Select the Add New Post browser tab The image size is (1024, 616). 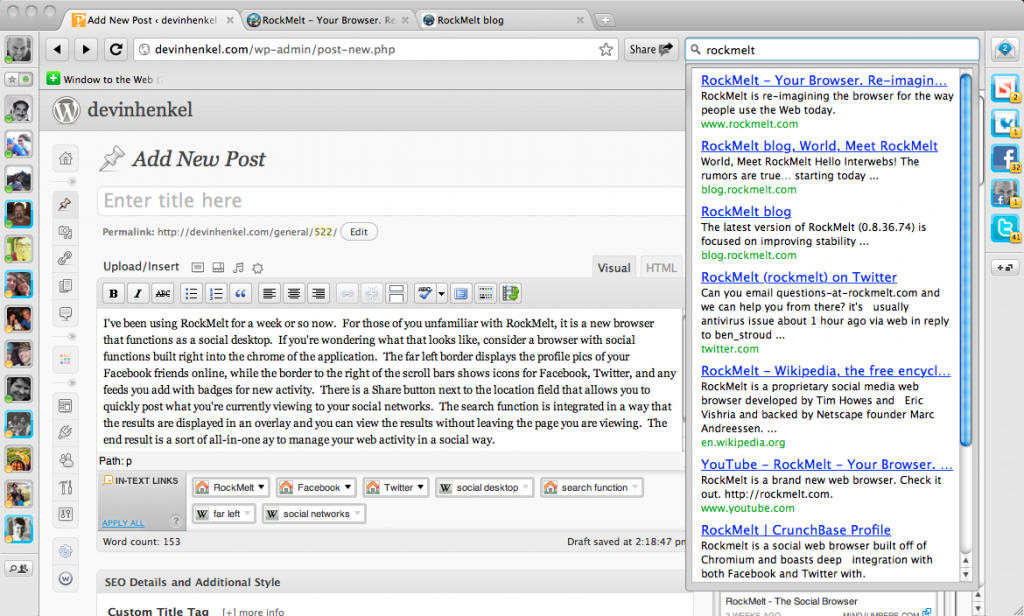(152, 20)
